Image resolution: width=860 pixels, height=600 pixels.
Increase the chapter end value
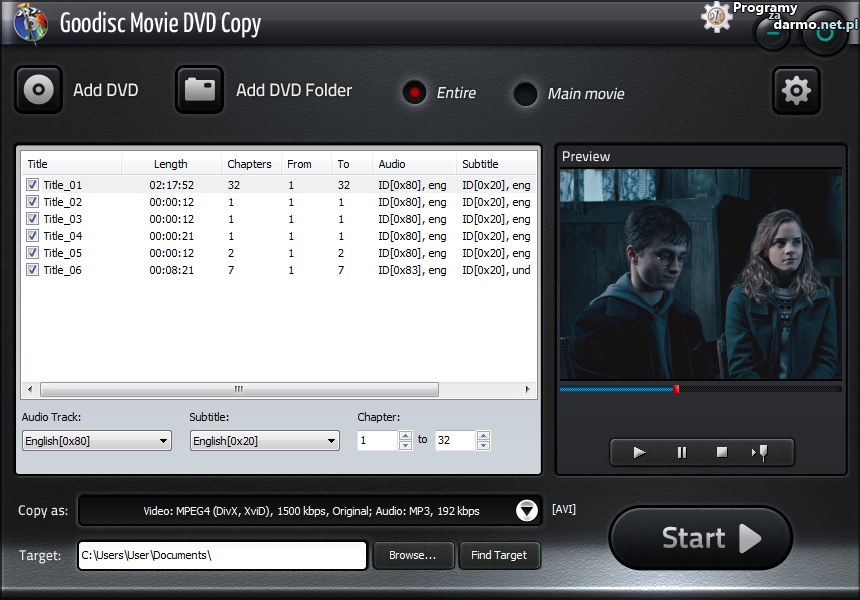tap(483, 435)
